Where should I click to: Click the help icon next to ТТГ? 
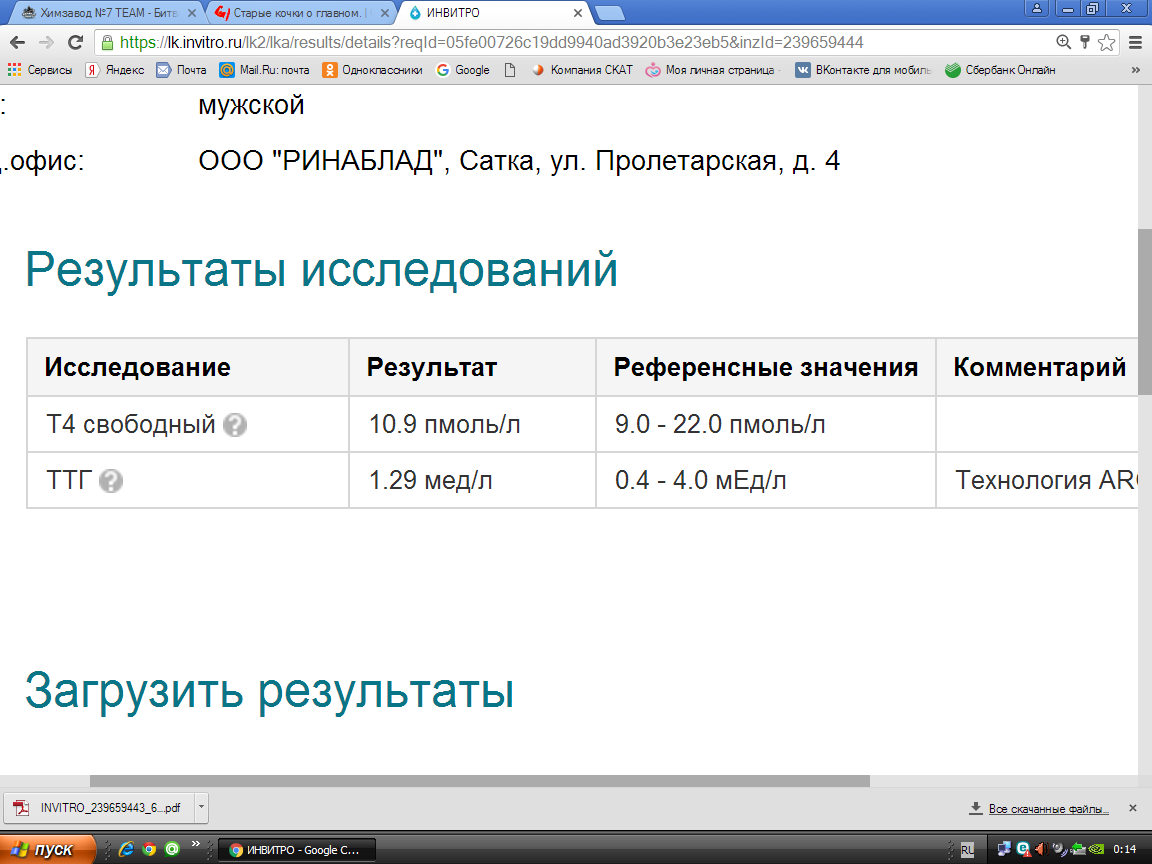pyautogui.click(x=111, y=480)
